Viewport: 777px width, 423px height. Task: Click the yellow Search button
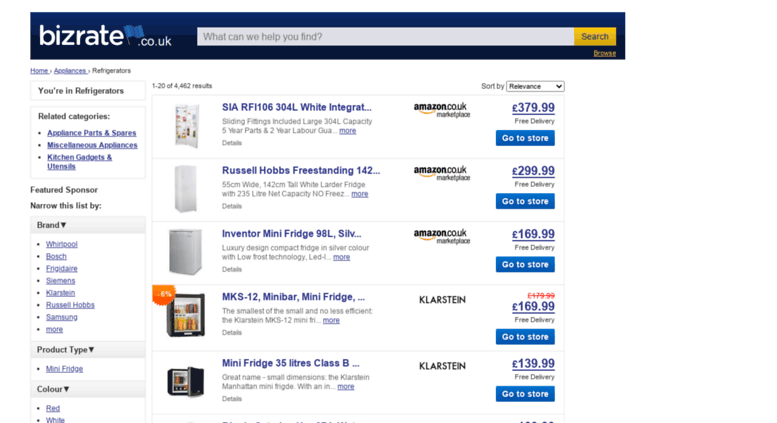[x=595, y=37]
